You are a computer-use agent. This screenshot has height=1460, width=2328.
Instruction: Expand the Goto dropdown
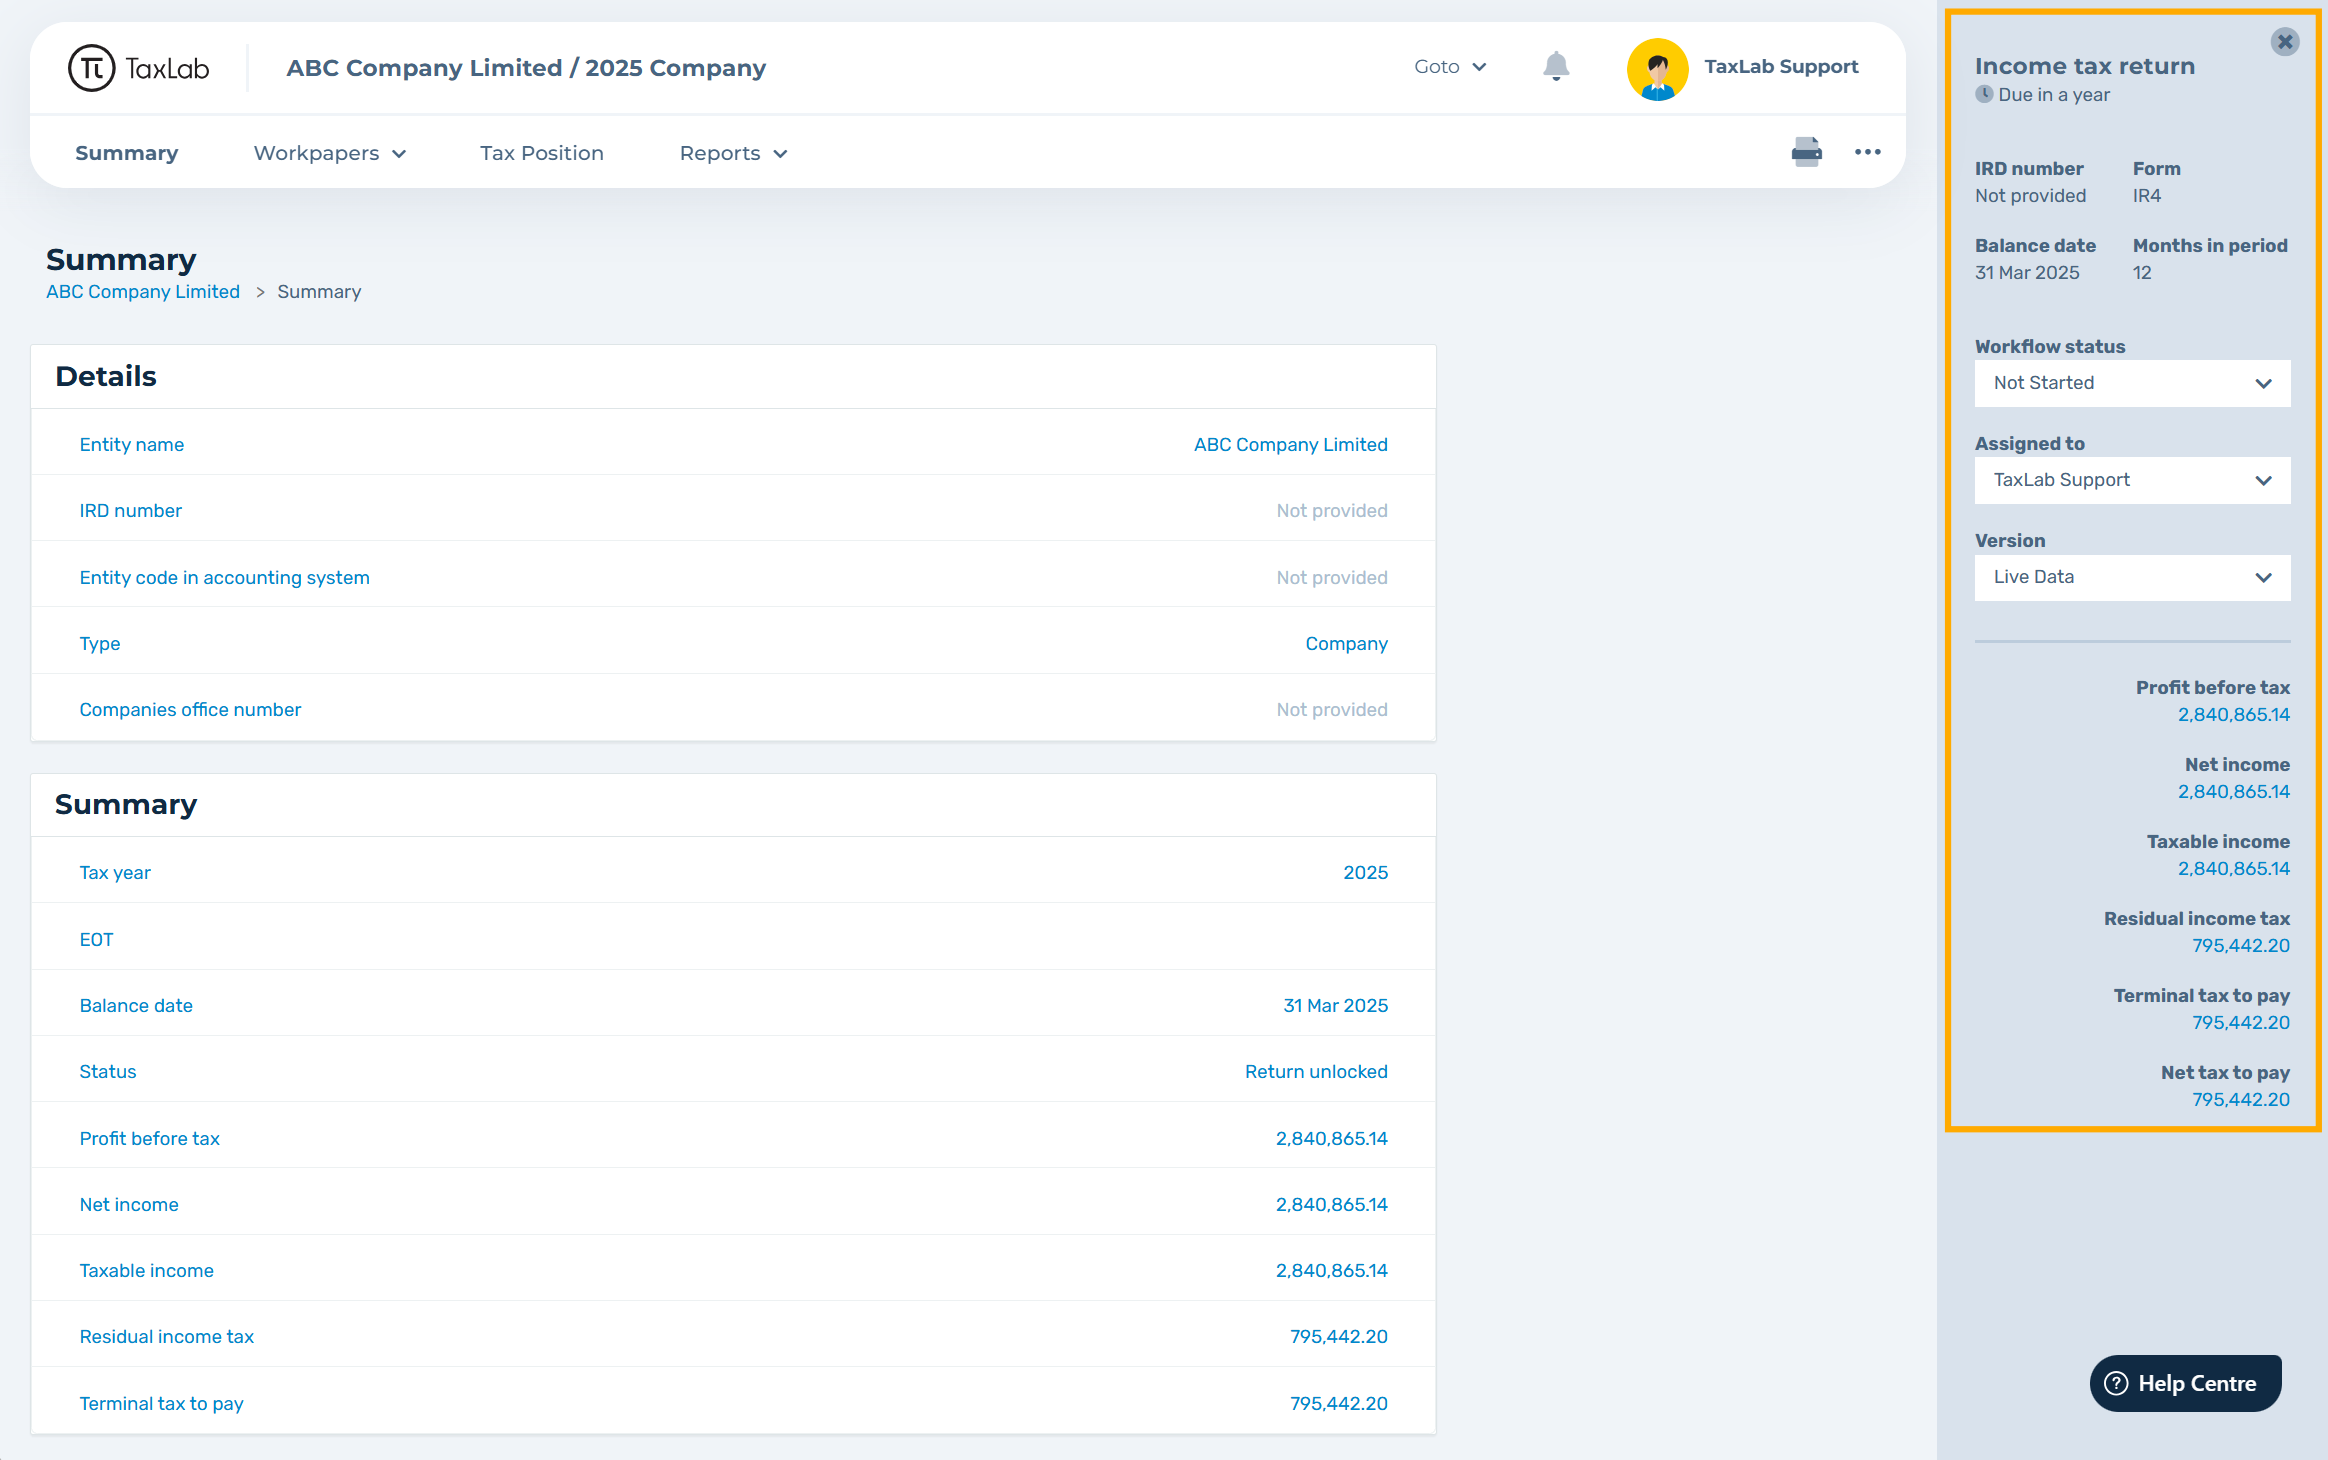tap(1450, 67)
